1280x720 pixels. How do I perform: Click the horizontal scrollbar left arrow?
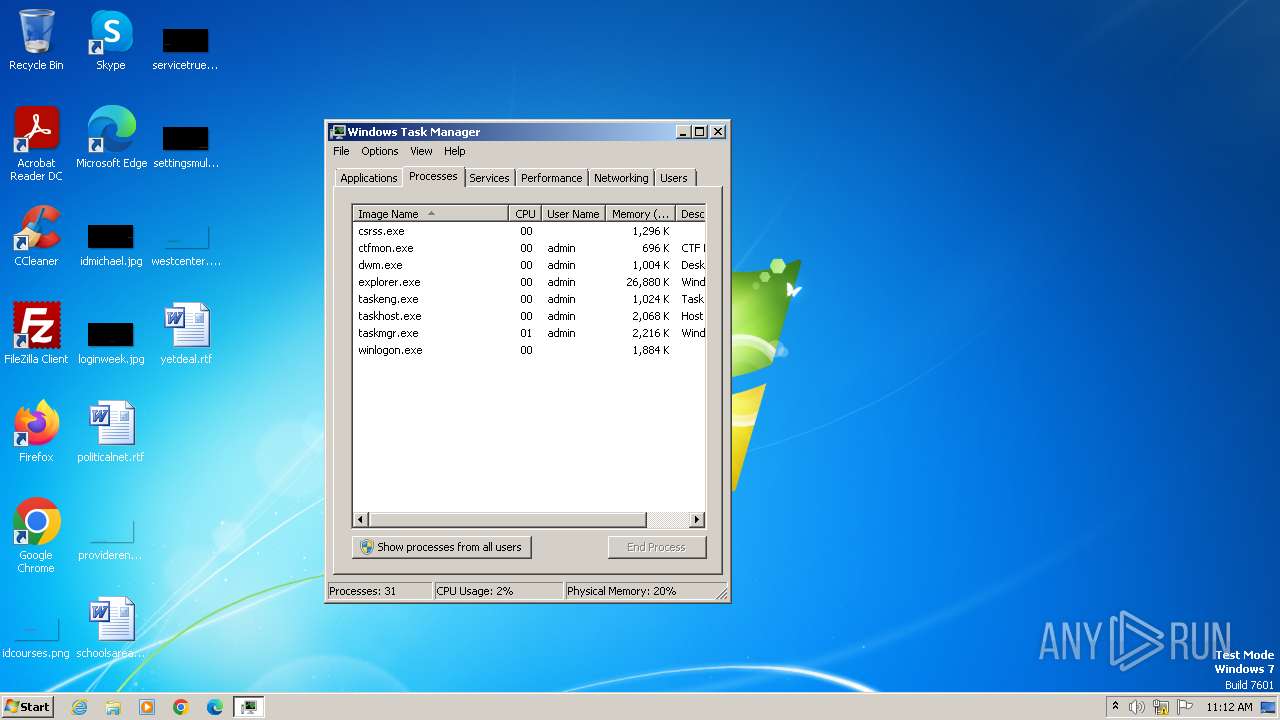pyautogui.click(x=361, y=520)
